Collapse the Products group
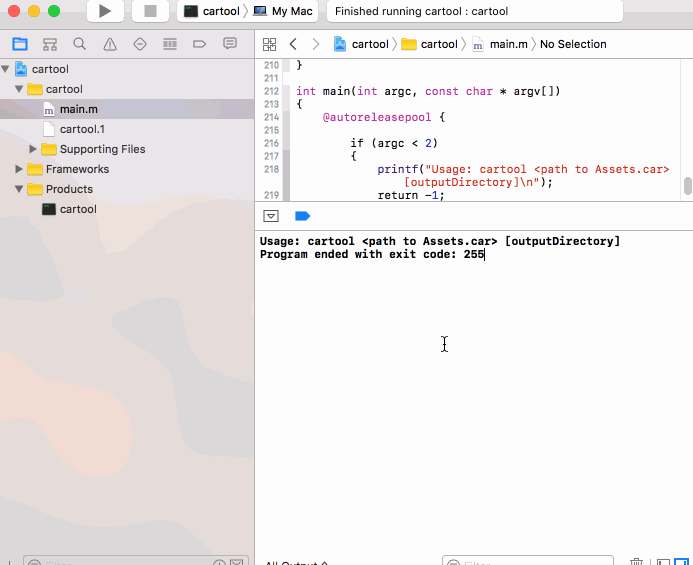 point(19,189)
